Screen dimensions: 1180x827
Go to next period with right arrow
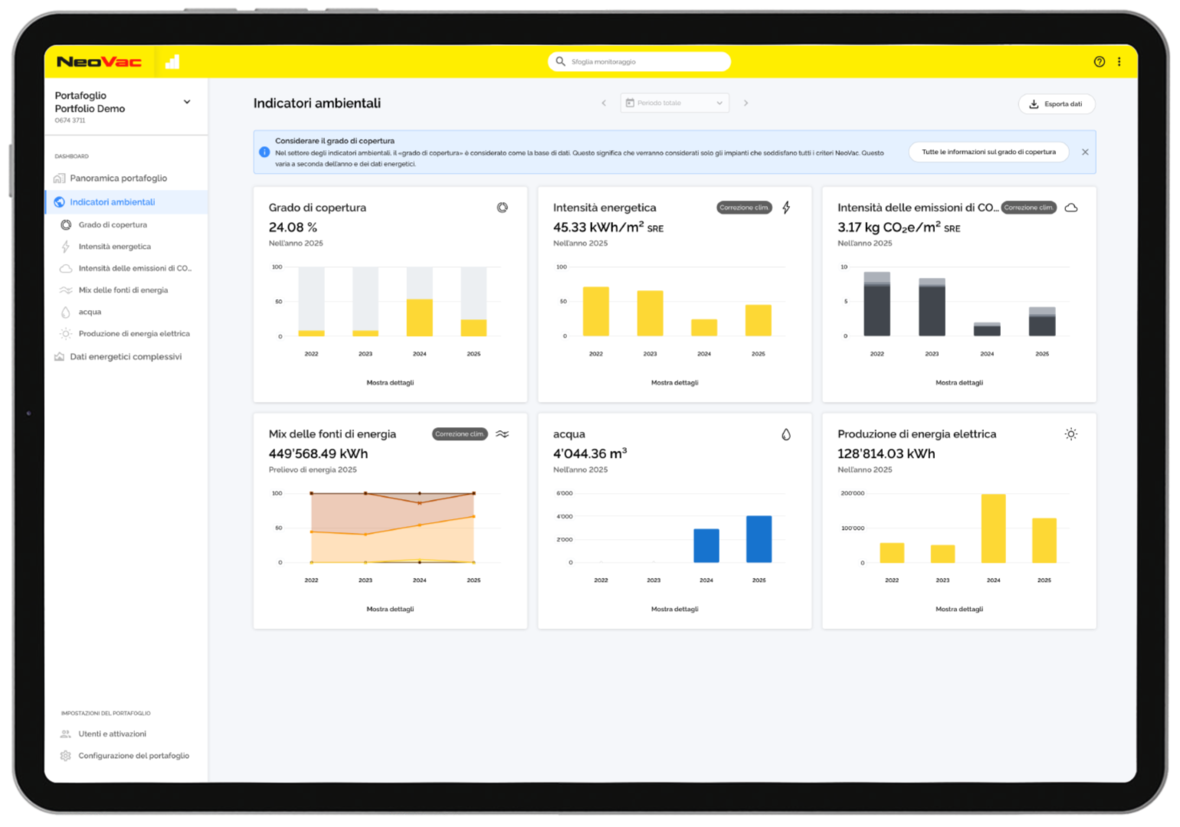pyautogui.click(x=746, y=103)
